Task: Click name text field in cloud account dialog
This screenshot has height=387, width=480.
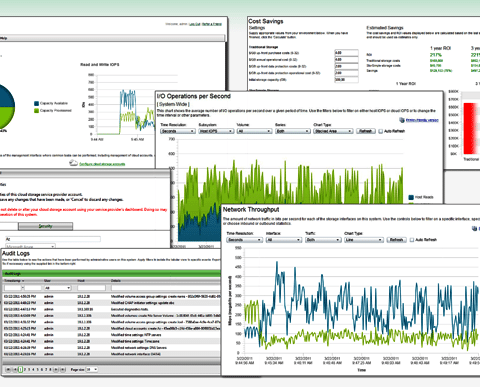Action: point(53,239)
